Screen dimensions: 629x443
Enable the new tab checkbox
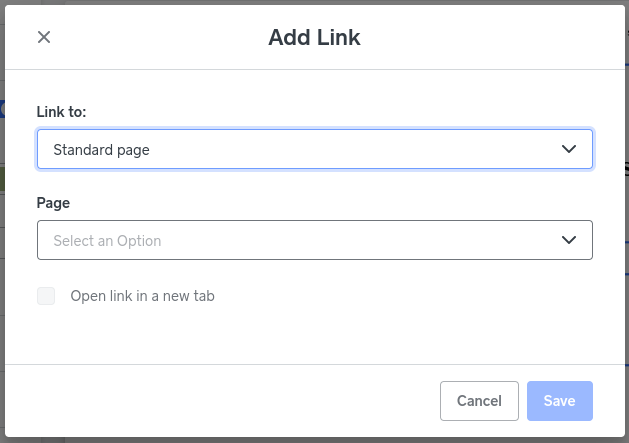46,296
